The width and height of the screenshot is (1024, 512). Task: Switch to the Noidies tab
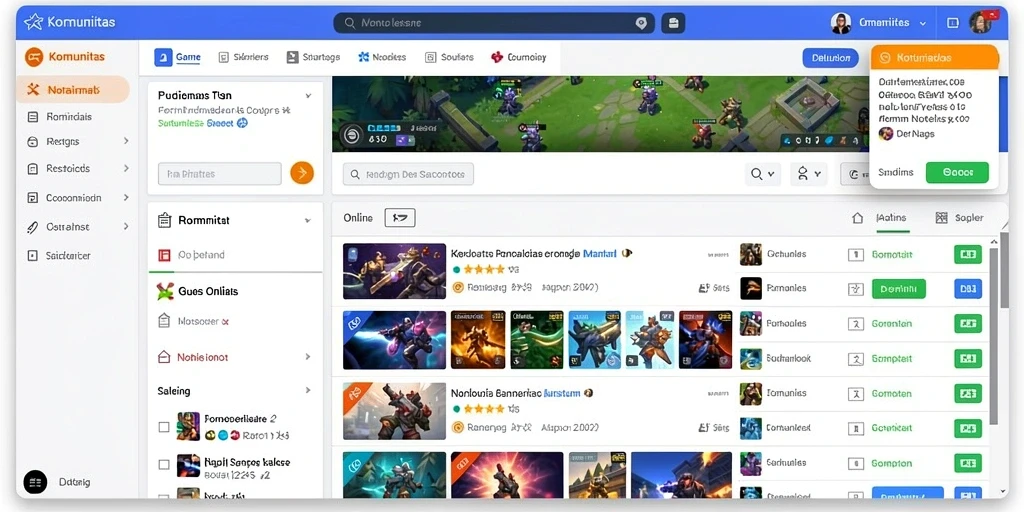coord(382,57)
